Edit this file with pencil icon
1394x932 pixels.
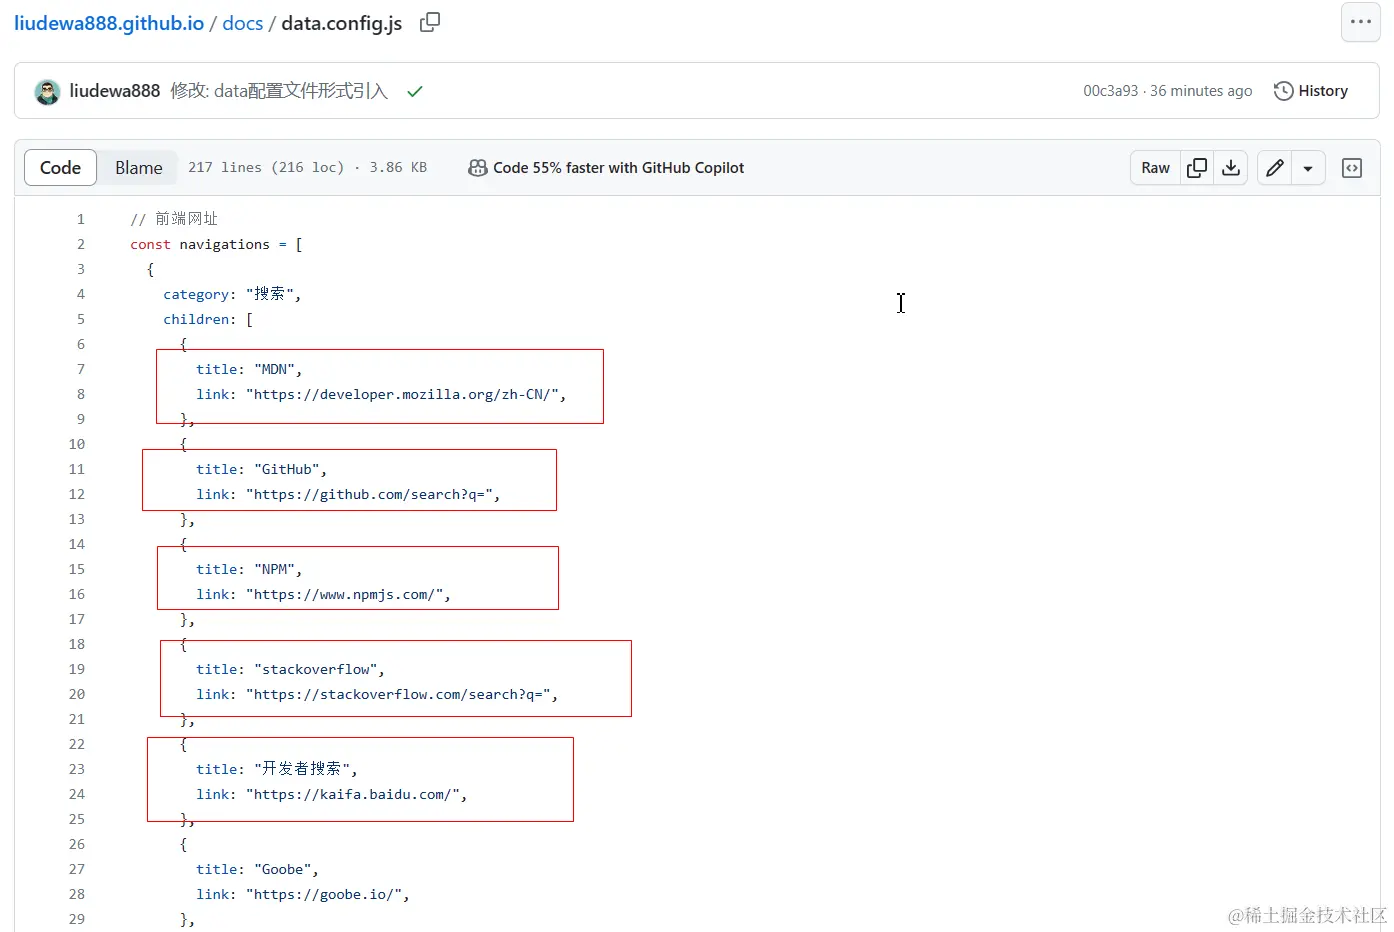[1274, 168]
